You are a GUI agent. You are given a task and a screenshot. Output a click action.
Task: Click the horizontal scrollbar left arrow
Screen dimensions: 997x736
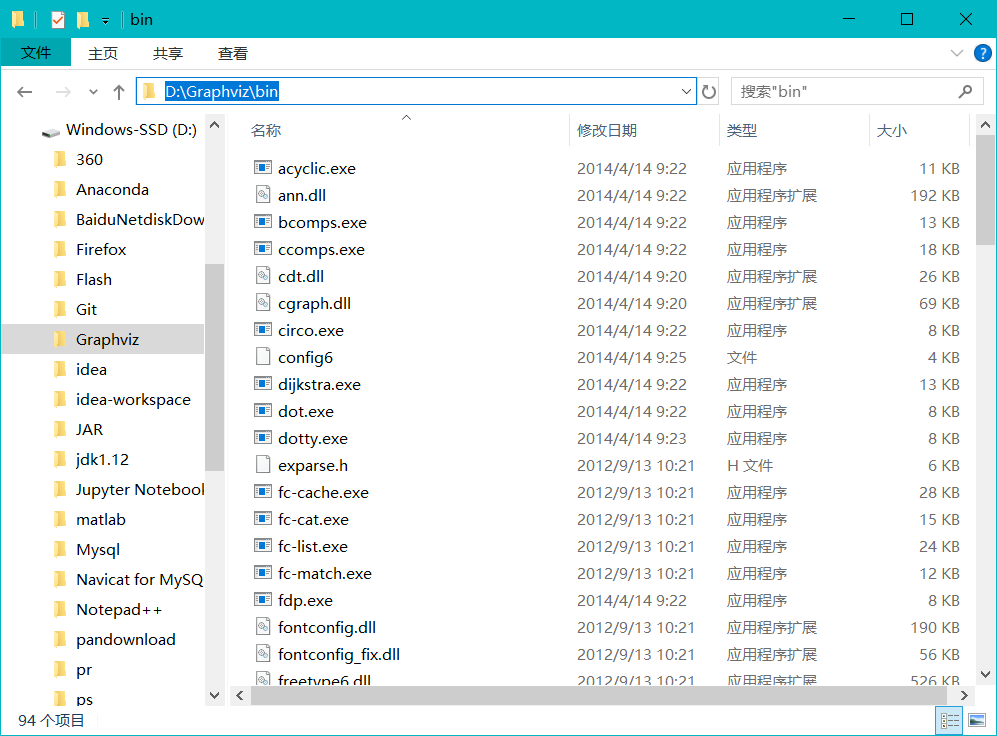[240, 695]
